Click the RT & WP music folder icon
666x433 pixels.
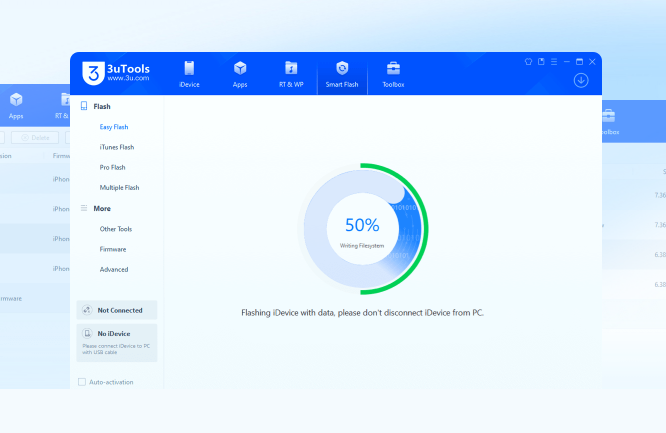click(291, 68)
